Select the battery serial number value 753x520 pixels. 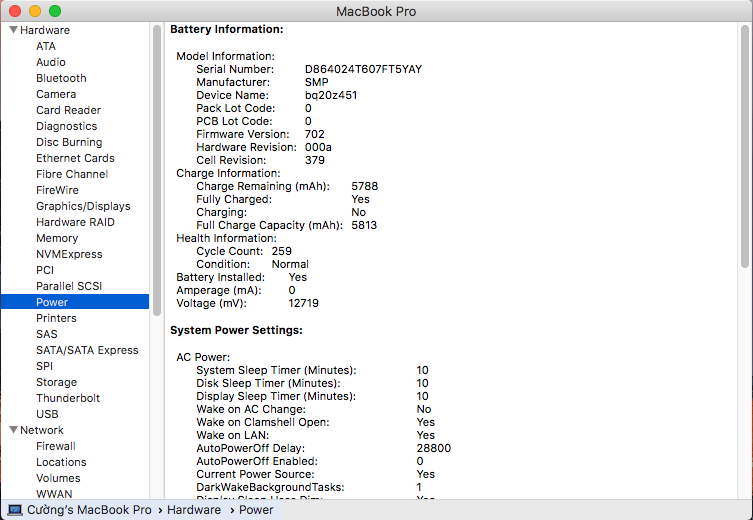[363, 69]
